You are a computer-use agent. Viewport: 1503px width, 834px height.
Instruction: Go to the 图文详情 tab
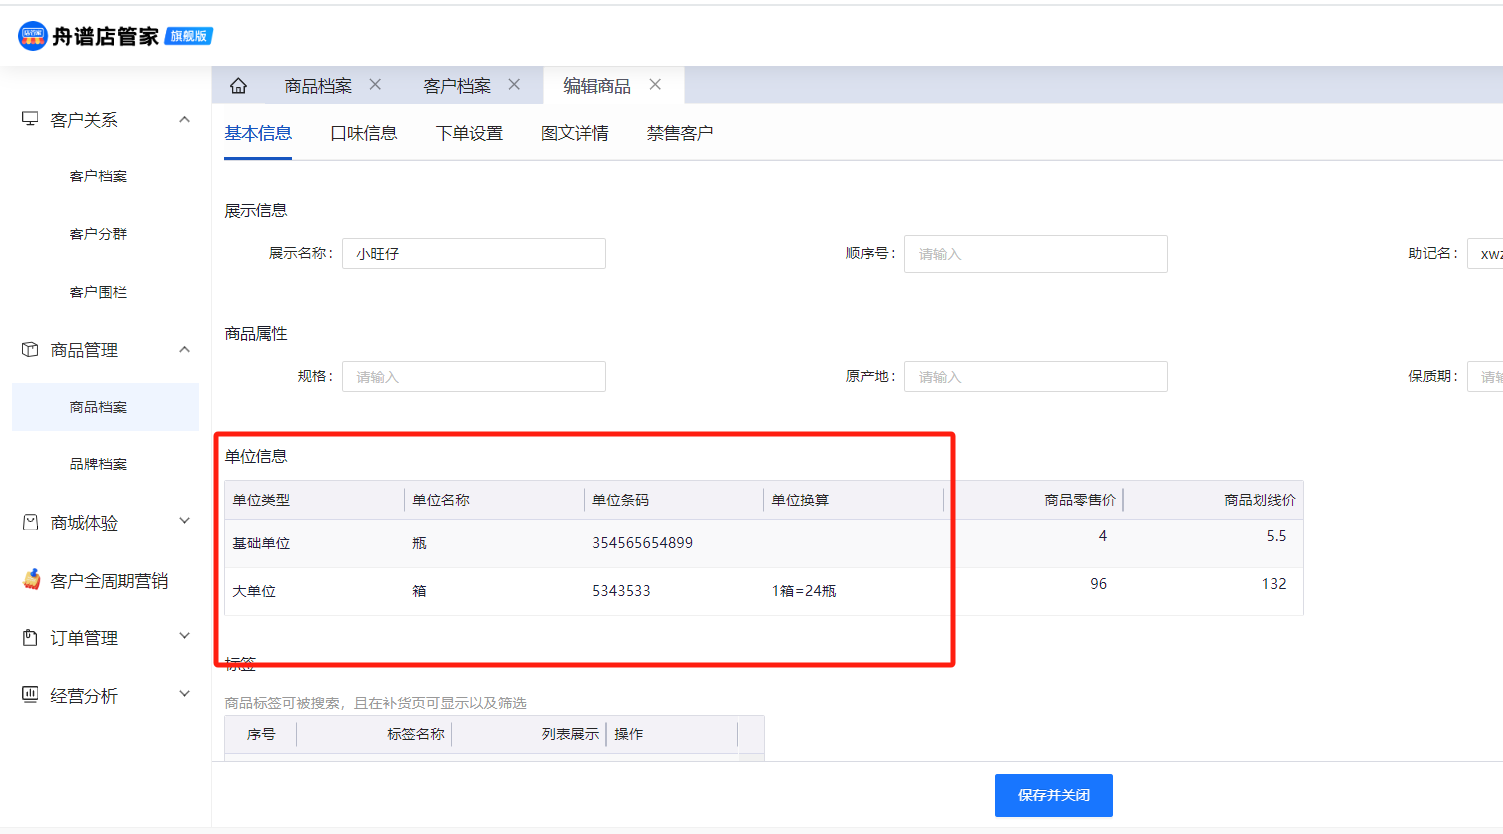tap(574, 133)
